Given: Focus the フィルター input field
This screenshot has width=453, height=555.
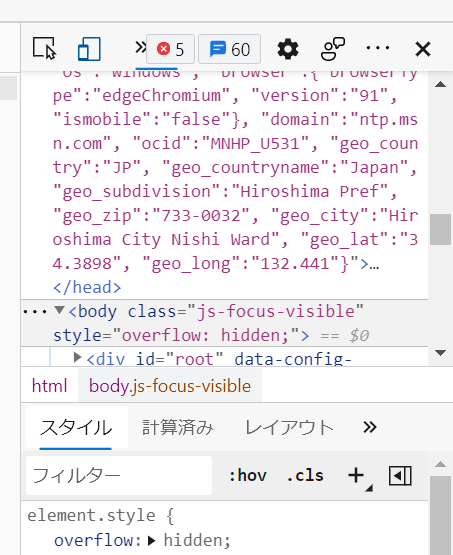Looking at the screenshot, I should [119, 475].
